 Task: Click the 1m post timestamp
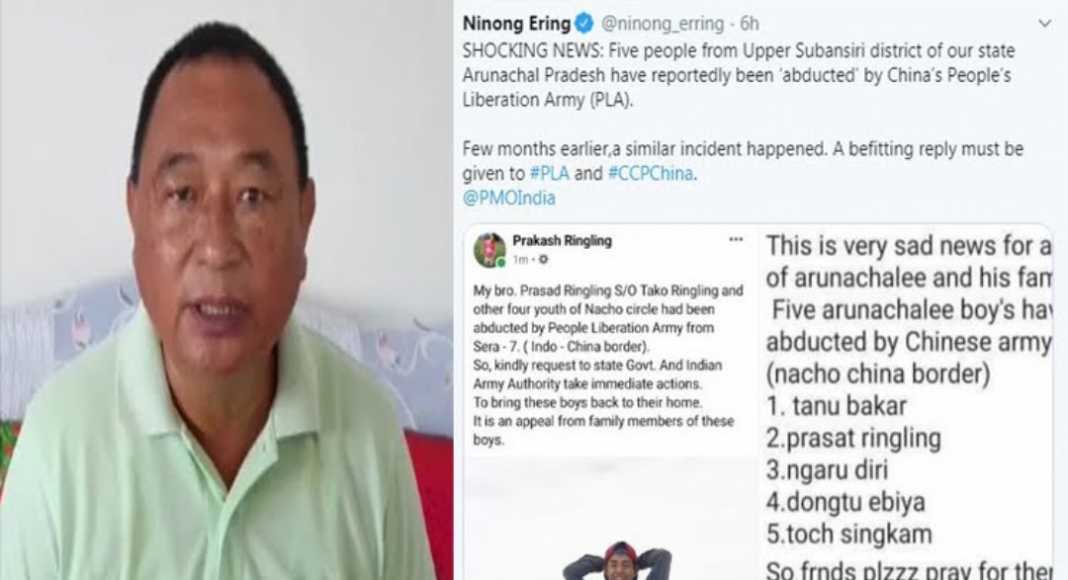click(520, 259)
